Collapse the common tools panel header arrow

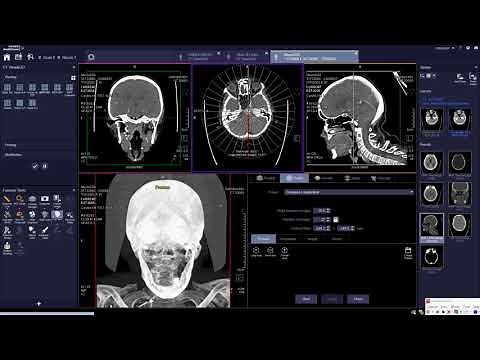coord(74,190)
